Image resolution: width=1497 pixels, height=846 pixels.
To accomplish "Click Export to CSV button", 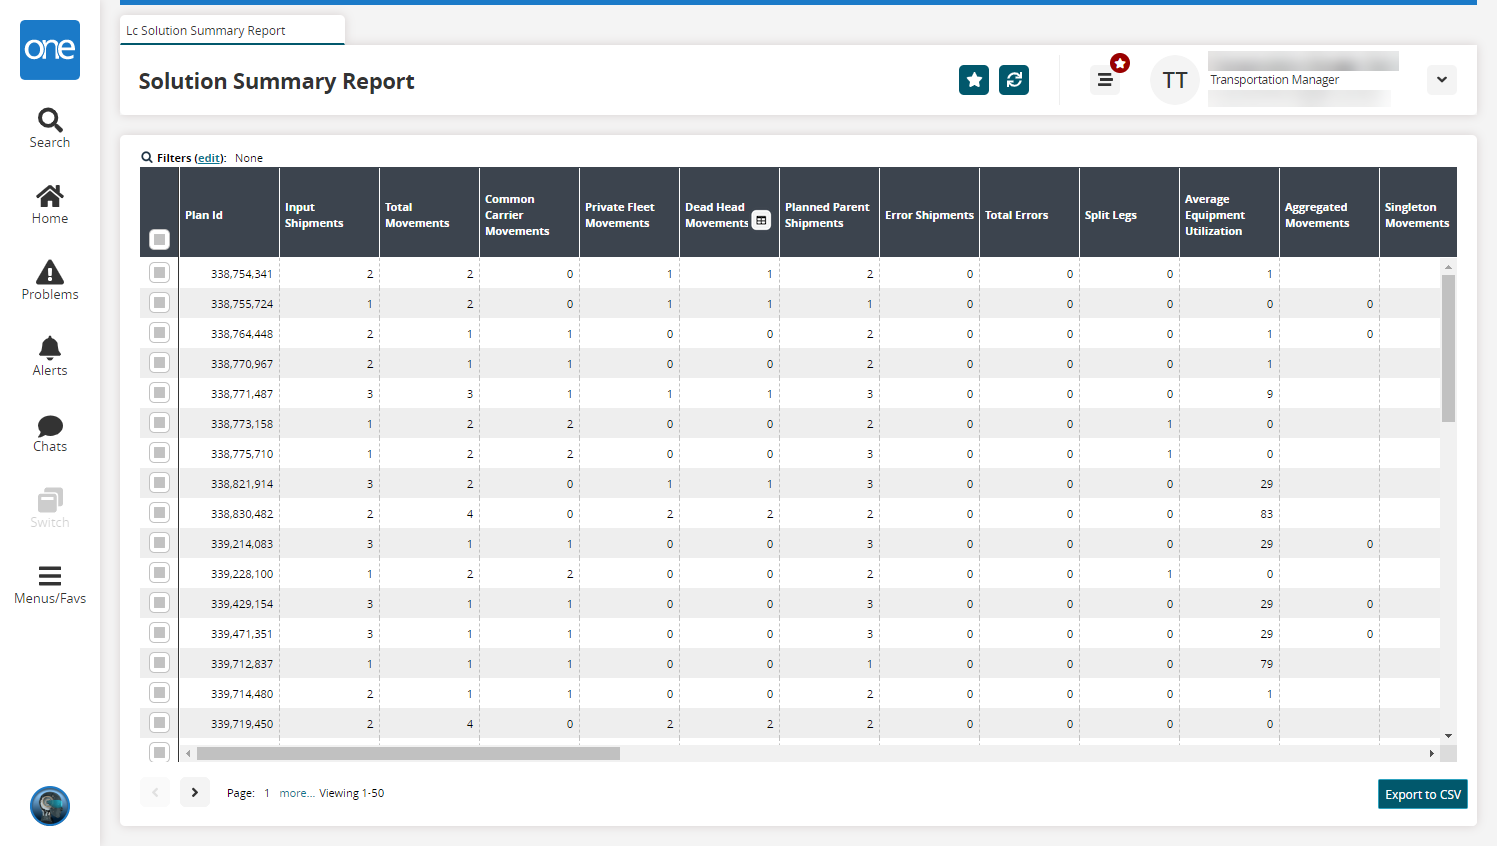I will click(x=1422, y=794).
